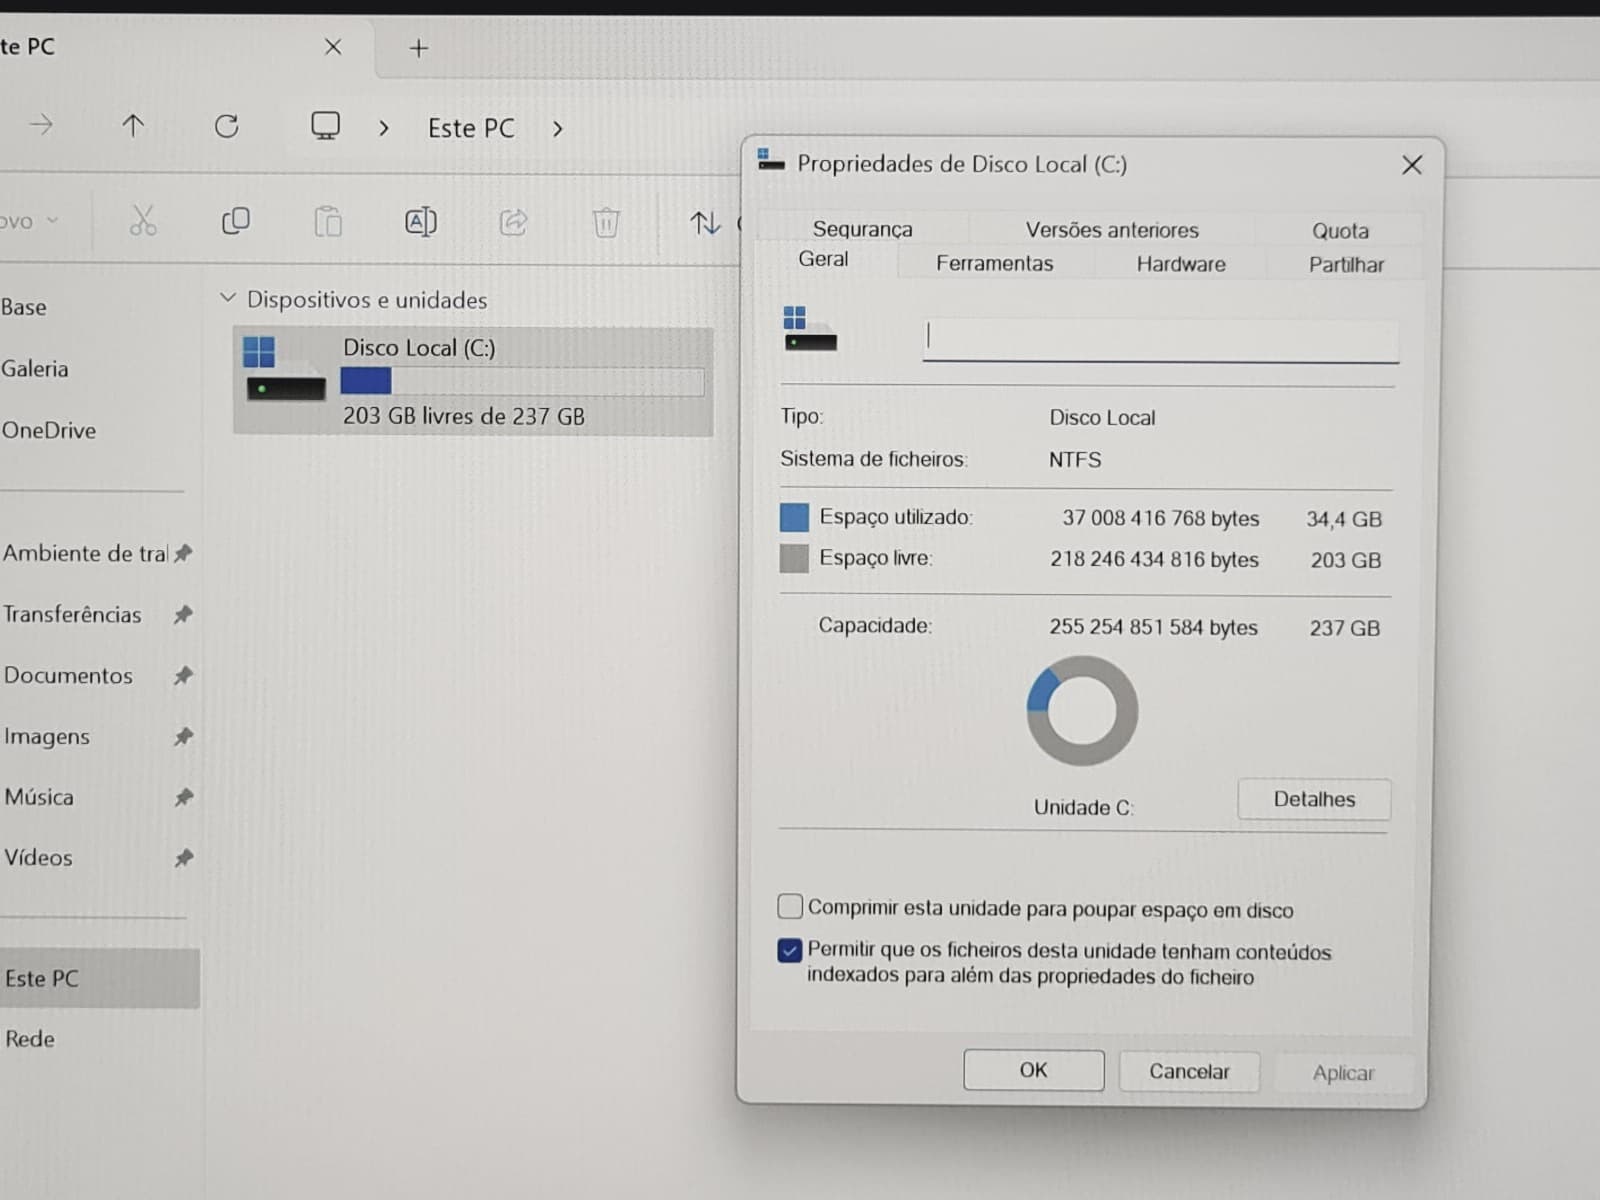
Task: Open the Quota tab
Action: (x=1340, y=231)
